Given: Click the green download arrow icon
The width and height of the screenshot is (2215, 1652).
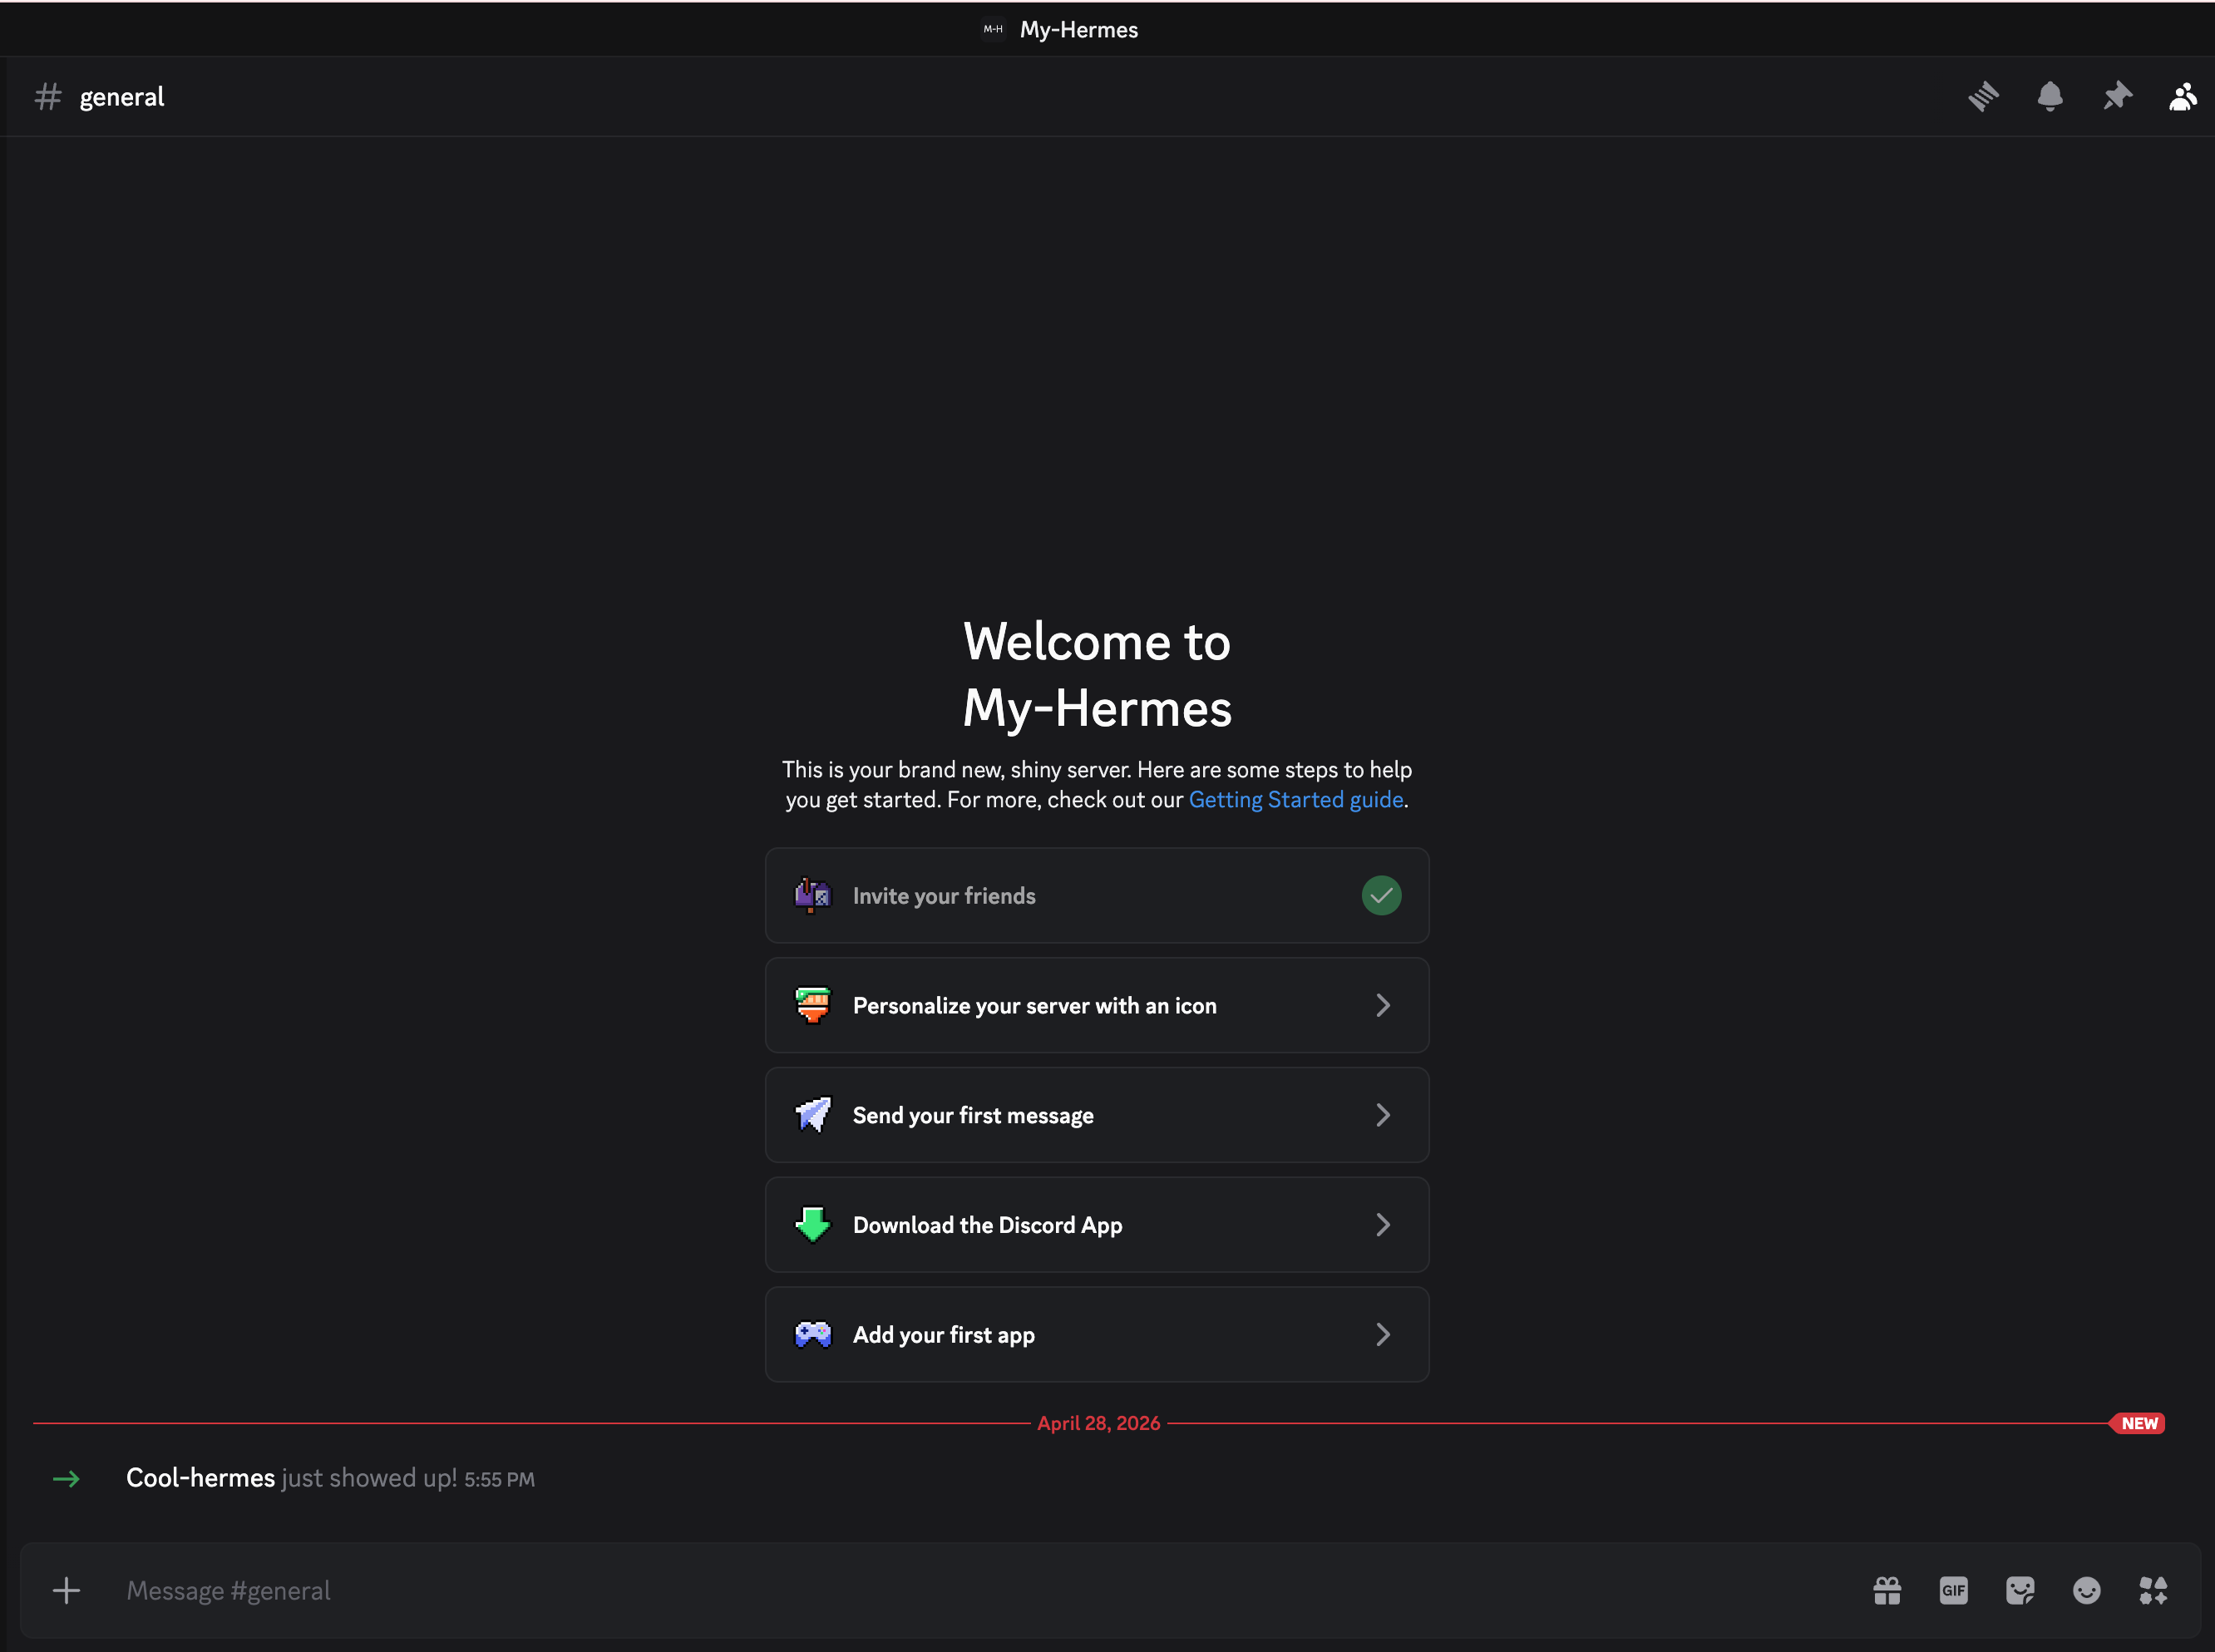Looking at the screenshot, I should 813,1224.
